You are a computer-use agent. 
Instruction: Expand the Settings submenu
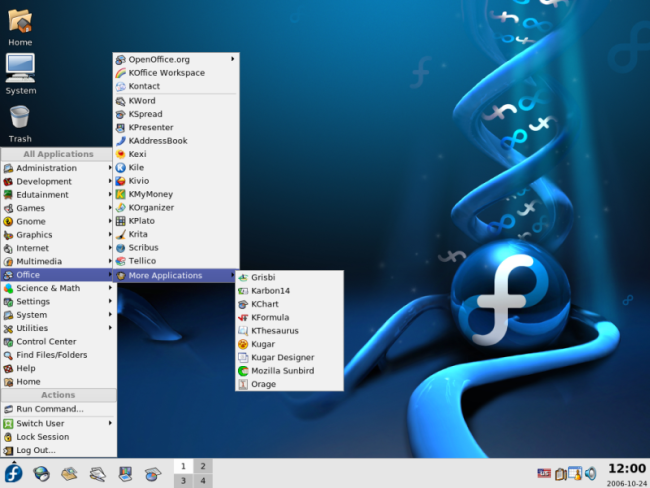click(58, 301)
